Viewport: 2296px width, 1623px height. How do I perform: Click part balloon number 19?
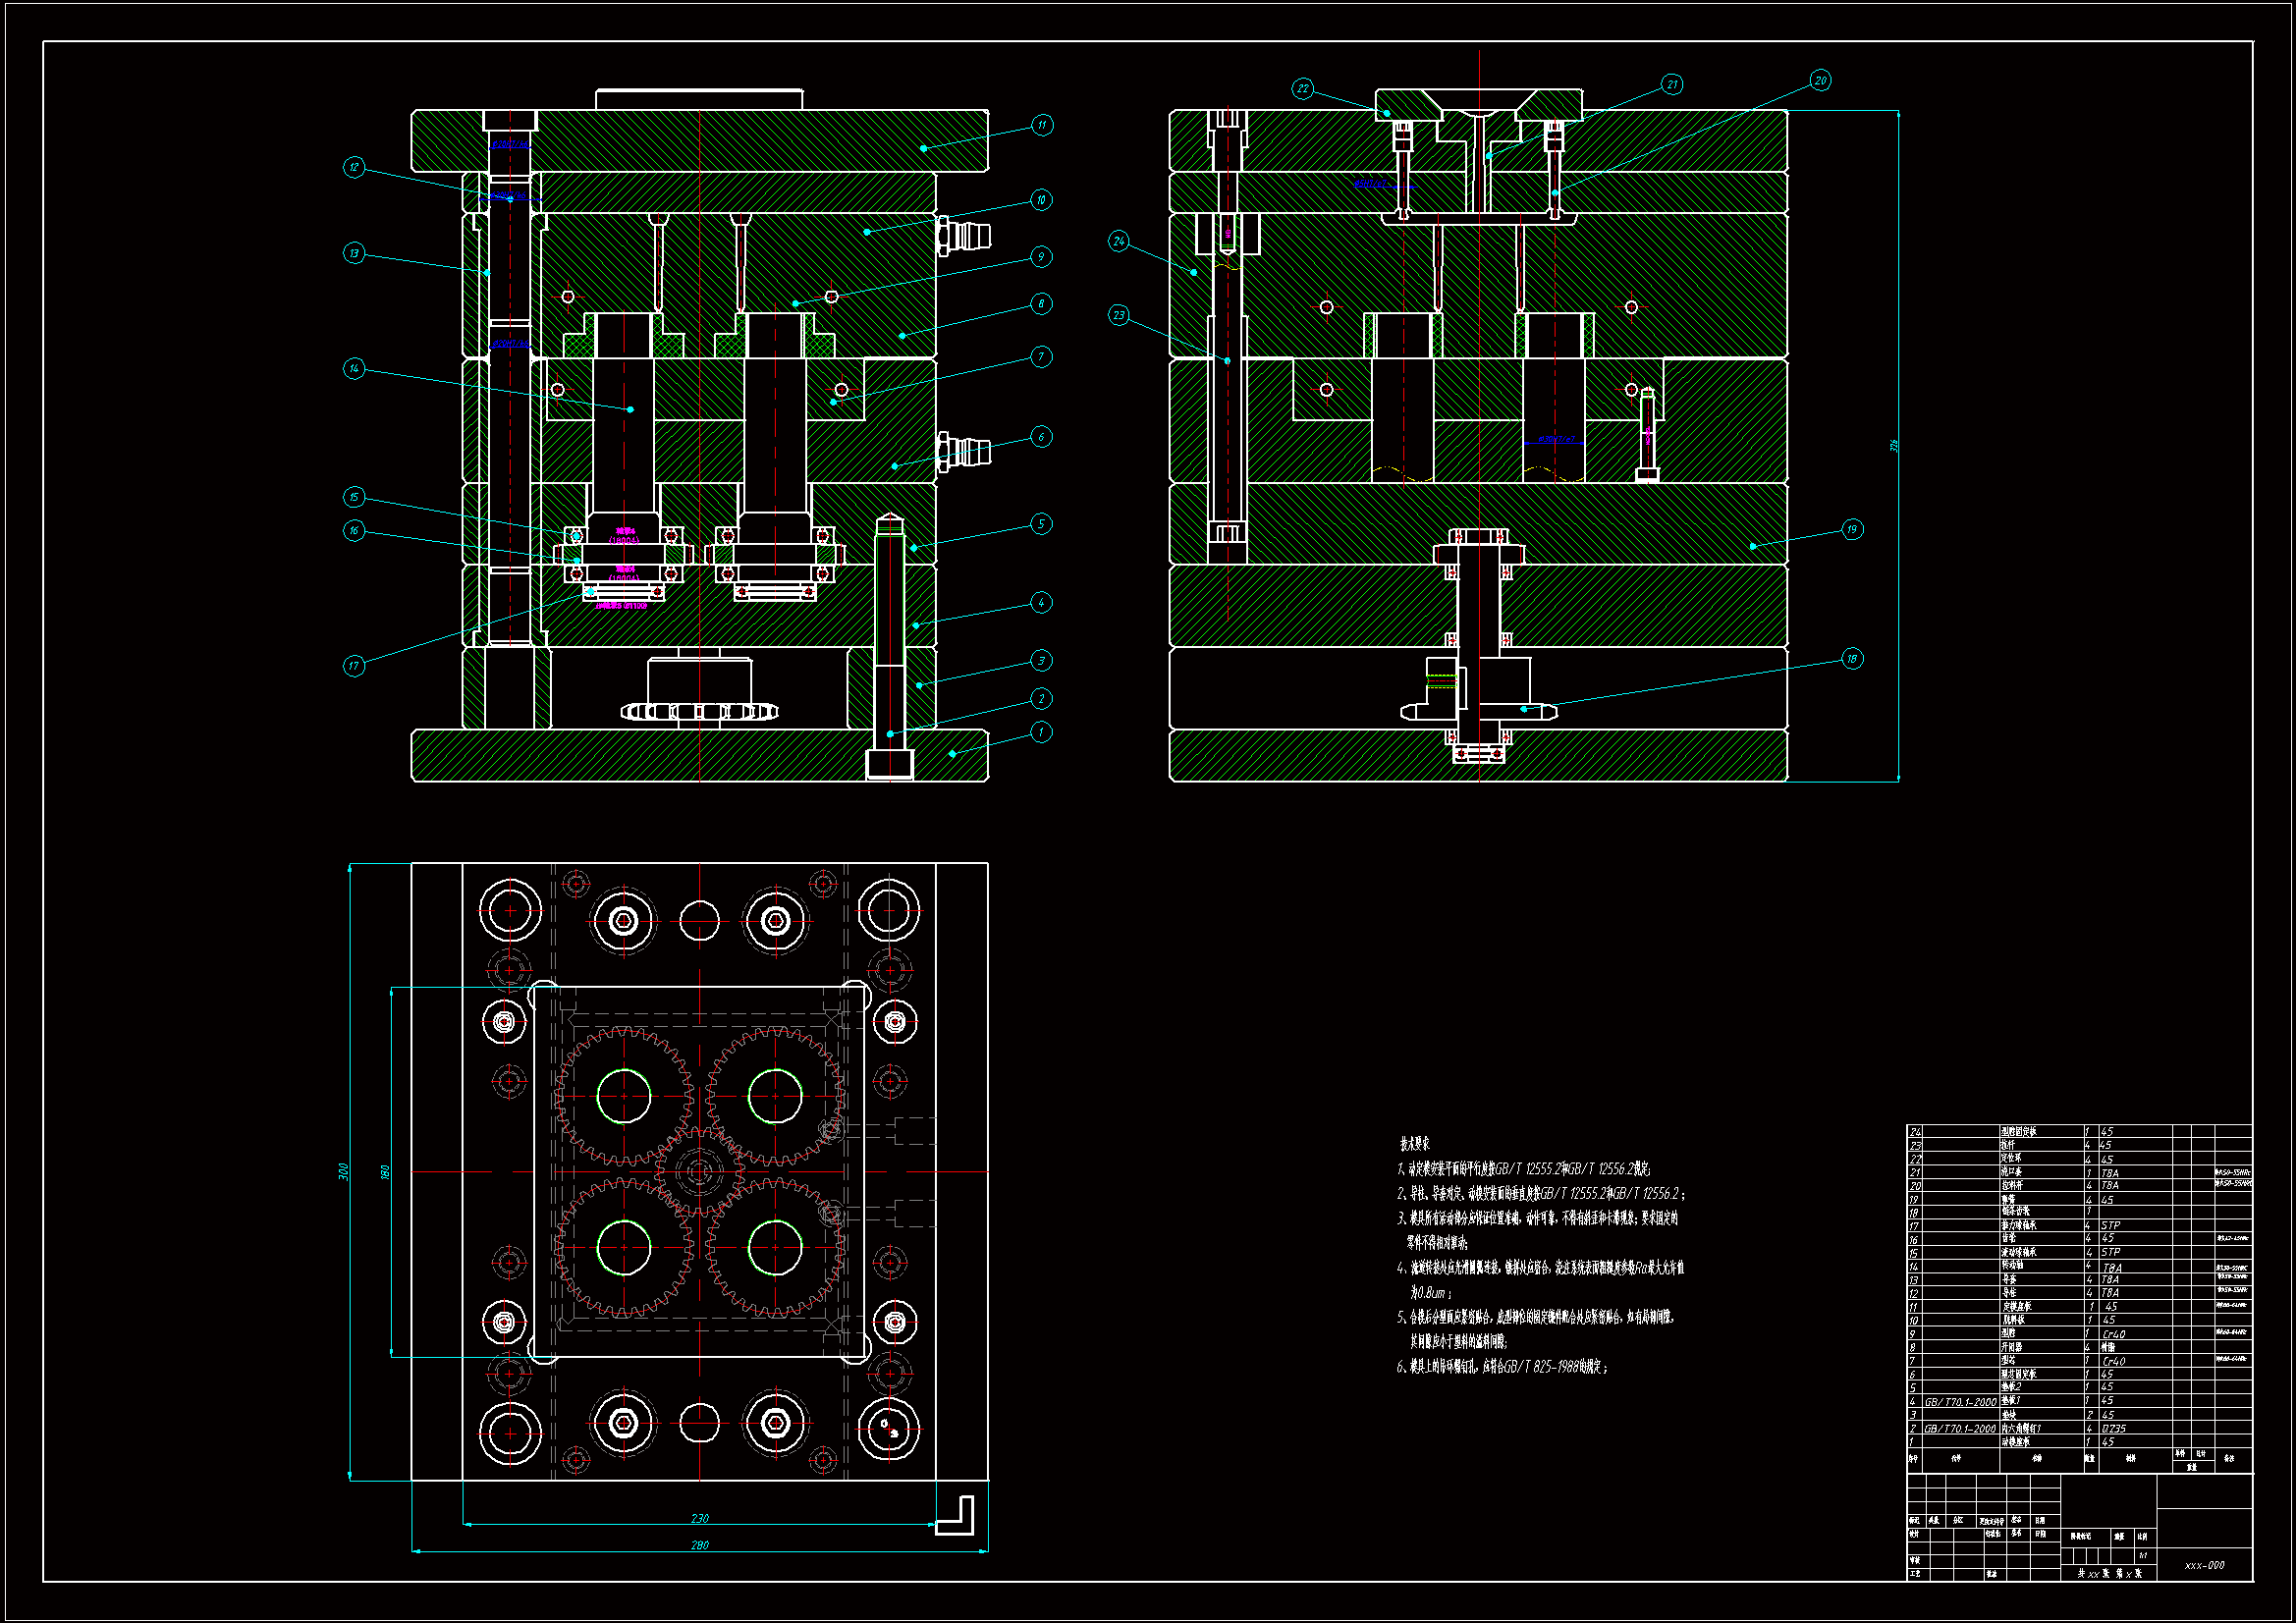1852,529
